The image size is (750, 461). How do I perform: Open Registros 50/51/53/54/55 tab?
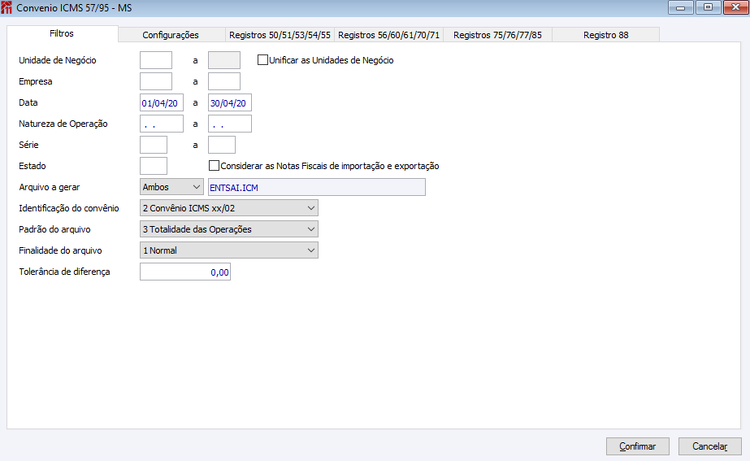[x=280, y=35]
